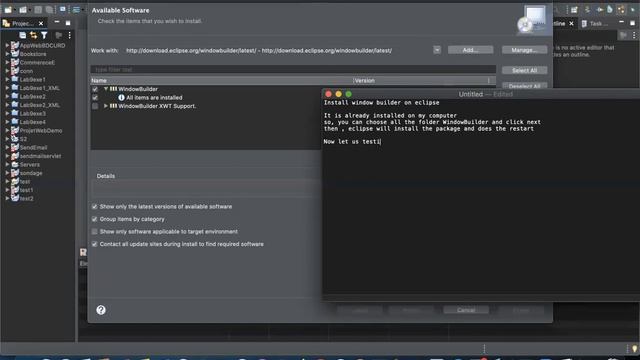
Task: Open the filter funnel icon in Project Explorer
Action: [44, 36]
